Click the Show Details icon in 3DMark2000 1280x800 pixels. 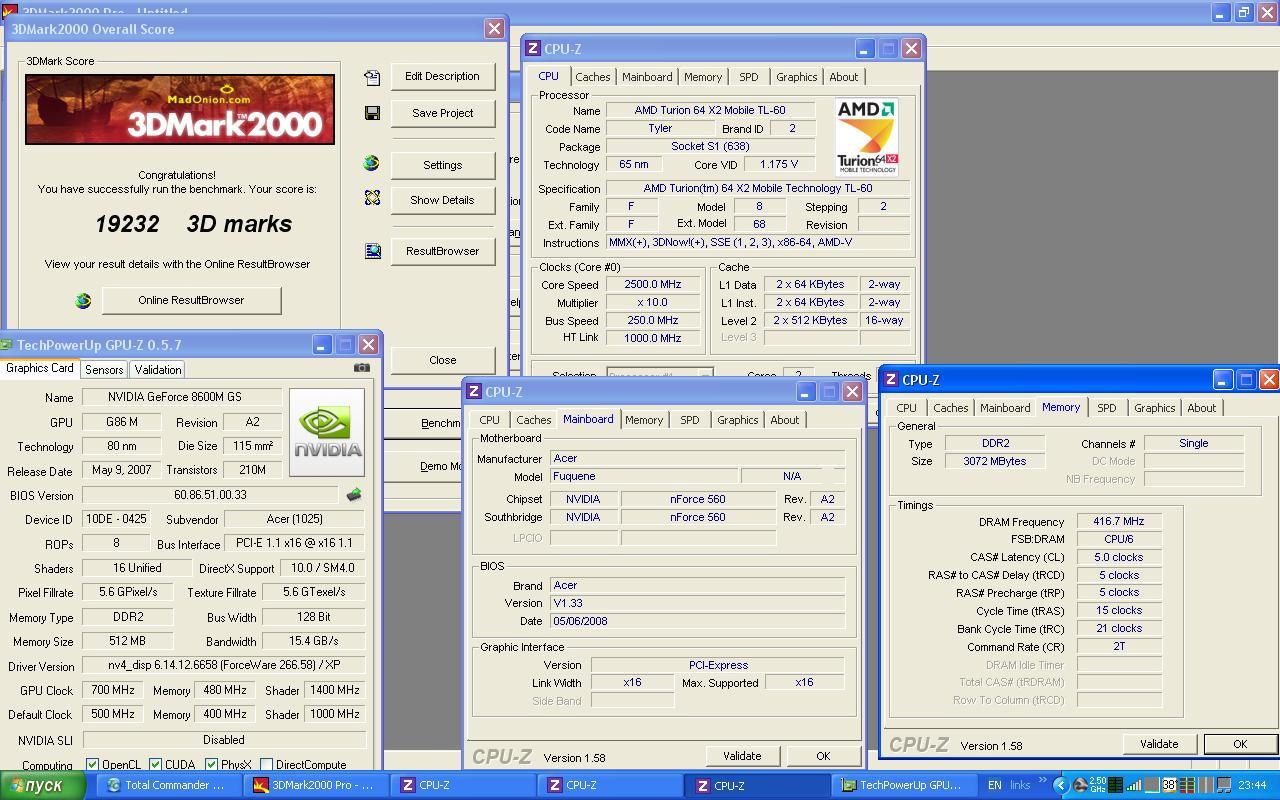point(372,199)
